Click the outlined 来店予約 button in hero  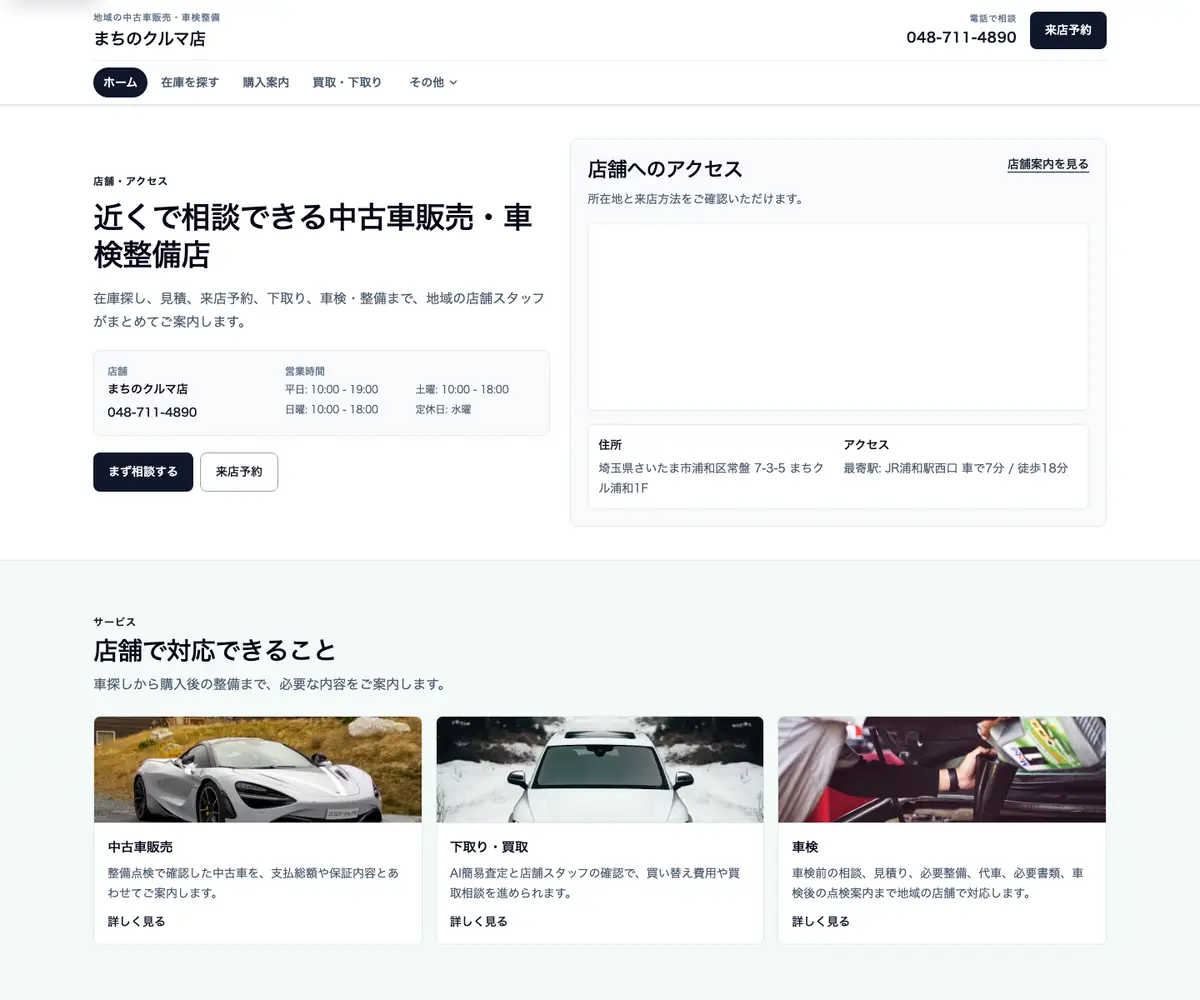point(239,472)
